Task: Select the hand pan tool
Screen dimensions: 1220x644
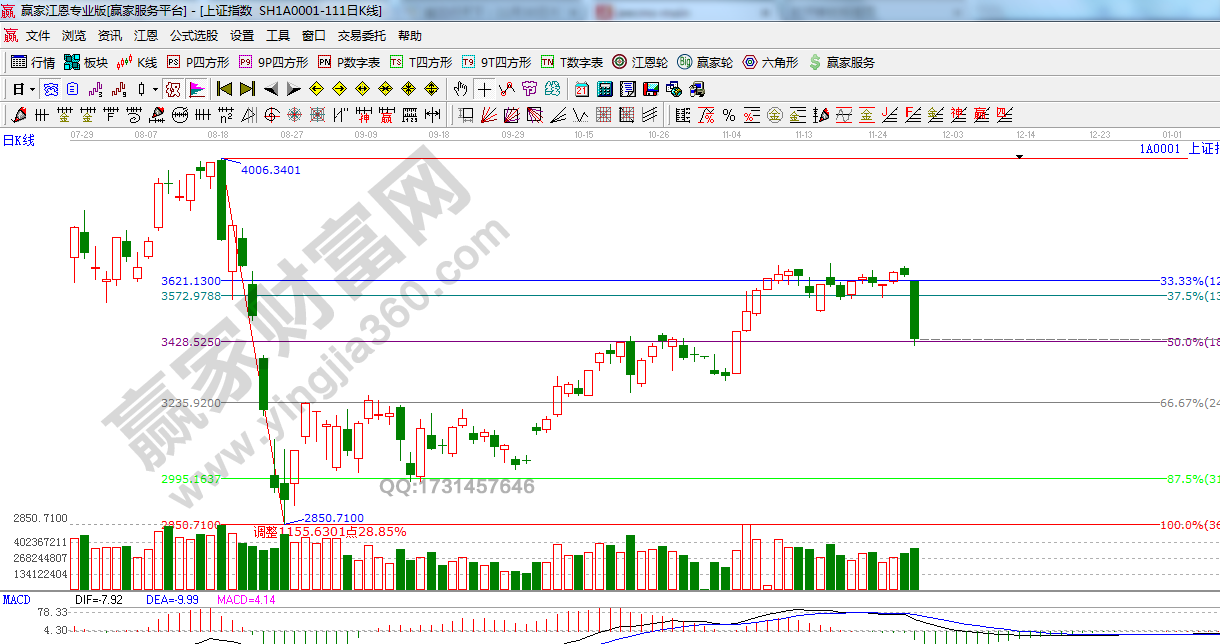Action: point(461,89)
